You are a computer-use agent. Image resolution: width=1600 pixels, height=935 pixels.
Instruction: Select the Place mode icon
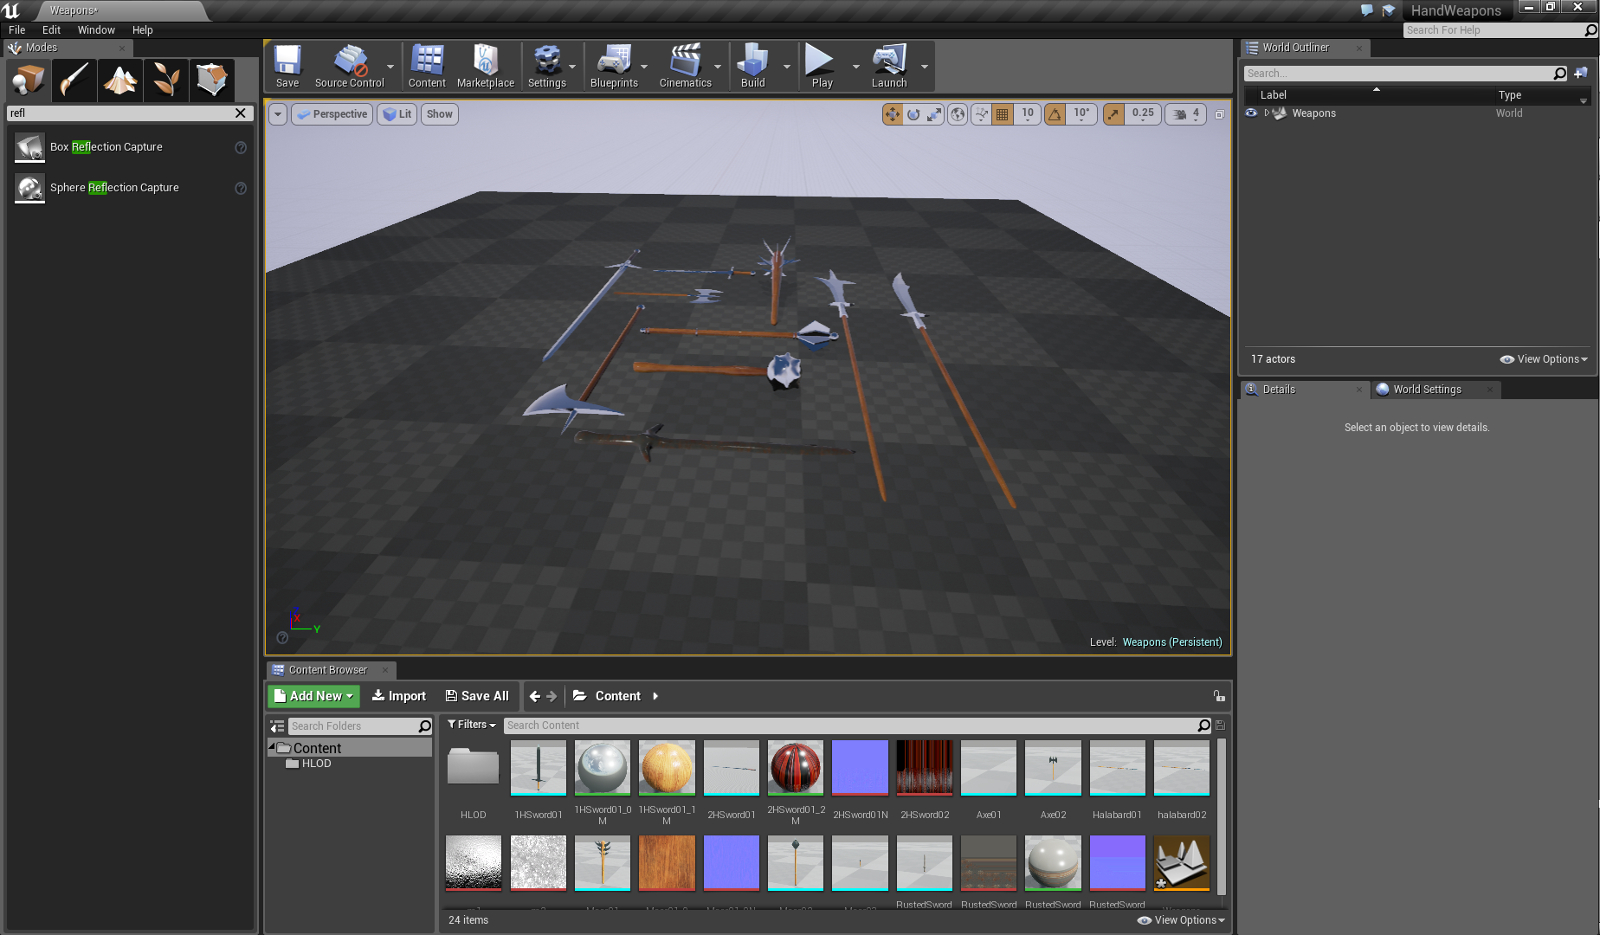[29, 80]
